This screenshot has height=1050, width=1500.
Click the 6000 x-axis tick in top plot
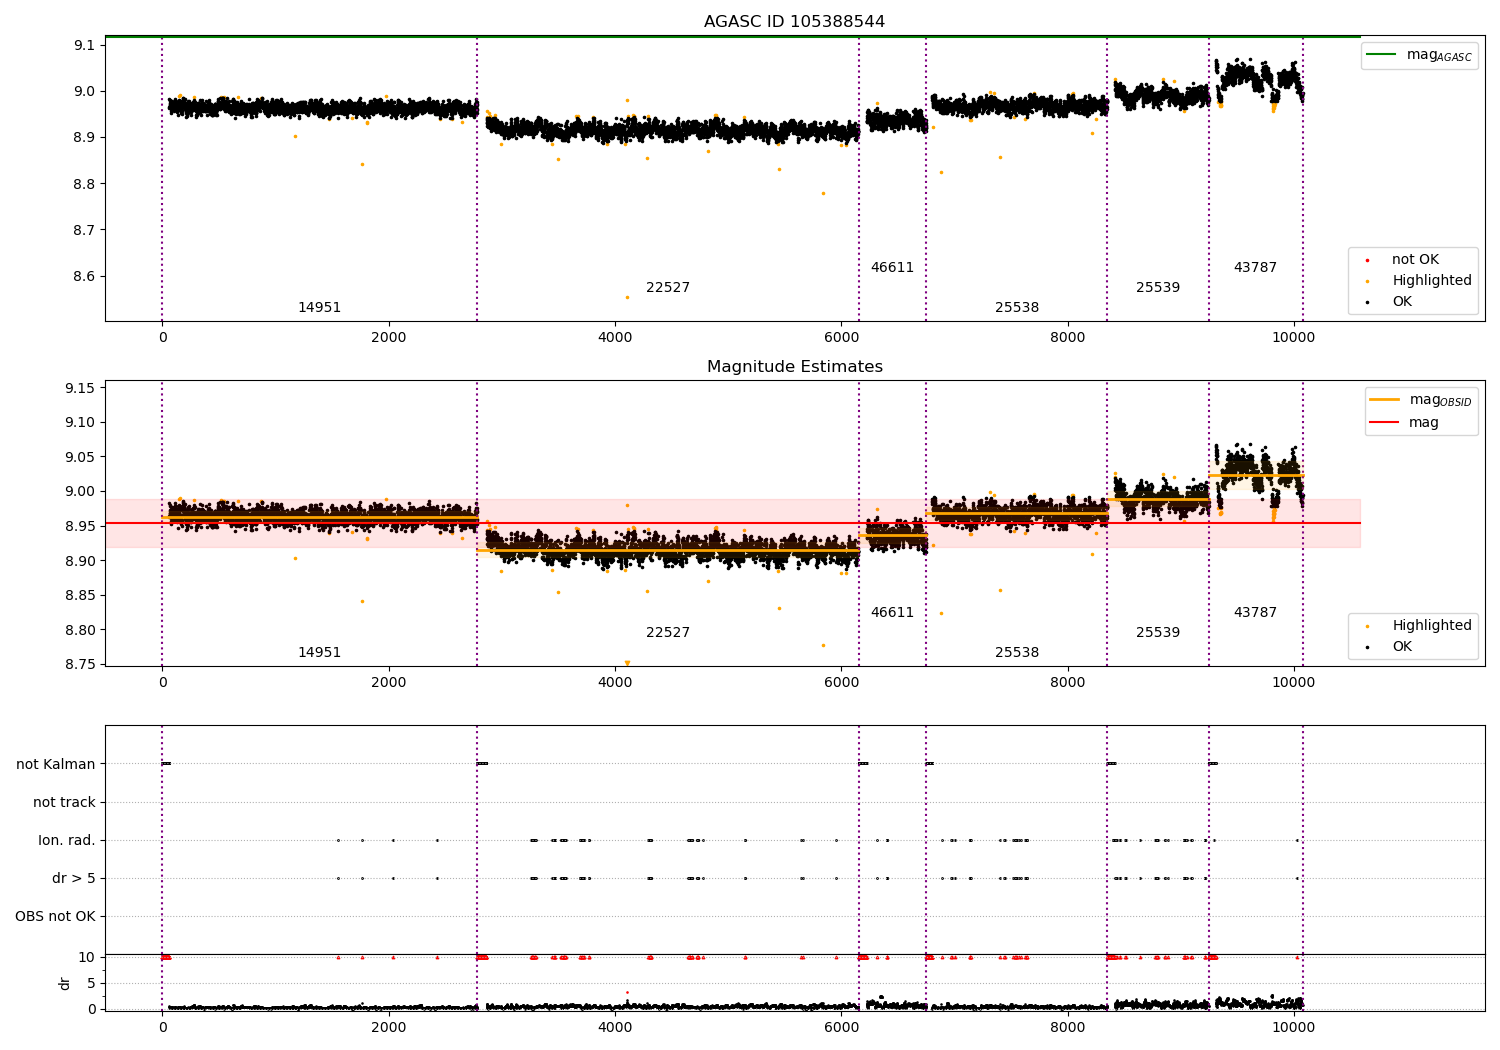841,338
